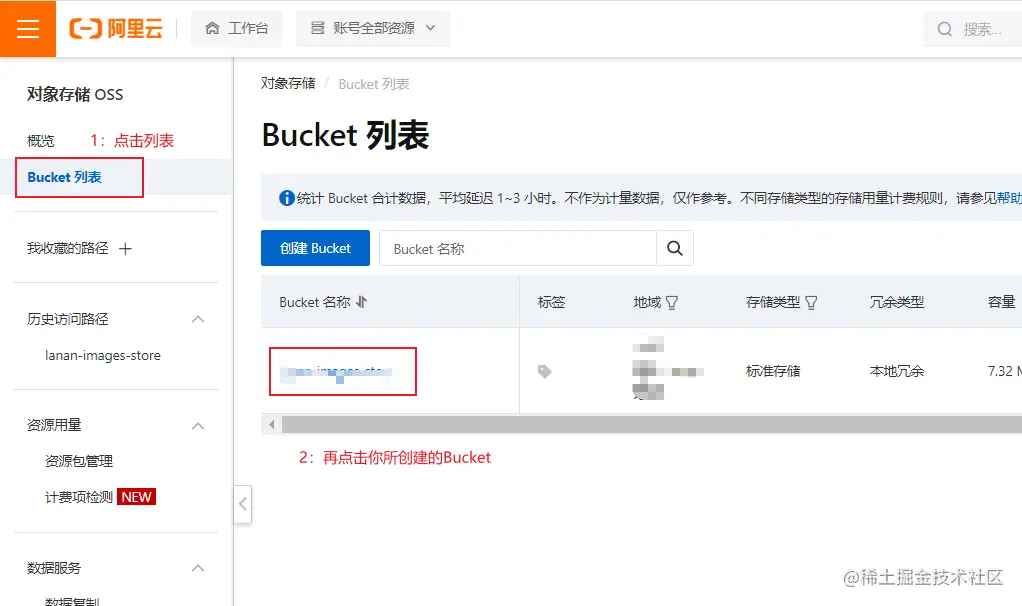Screen dimensions: 1022x606
Task: Click the 本地冗余 cell
Action: tap(897, 371)
